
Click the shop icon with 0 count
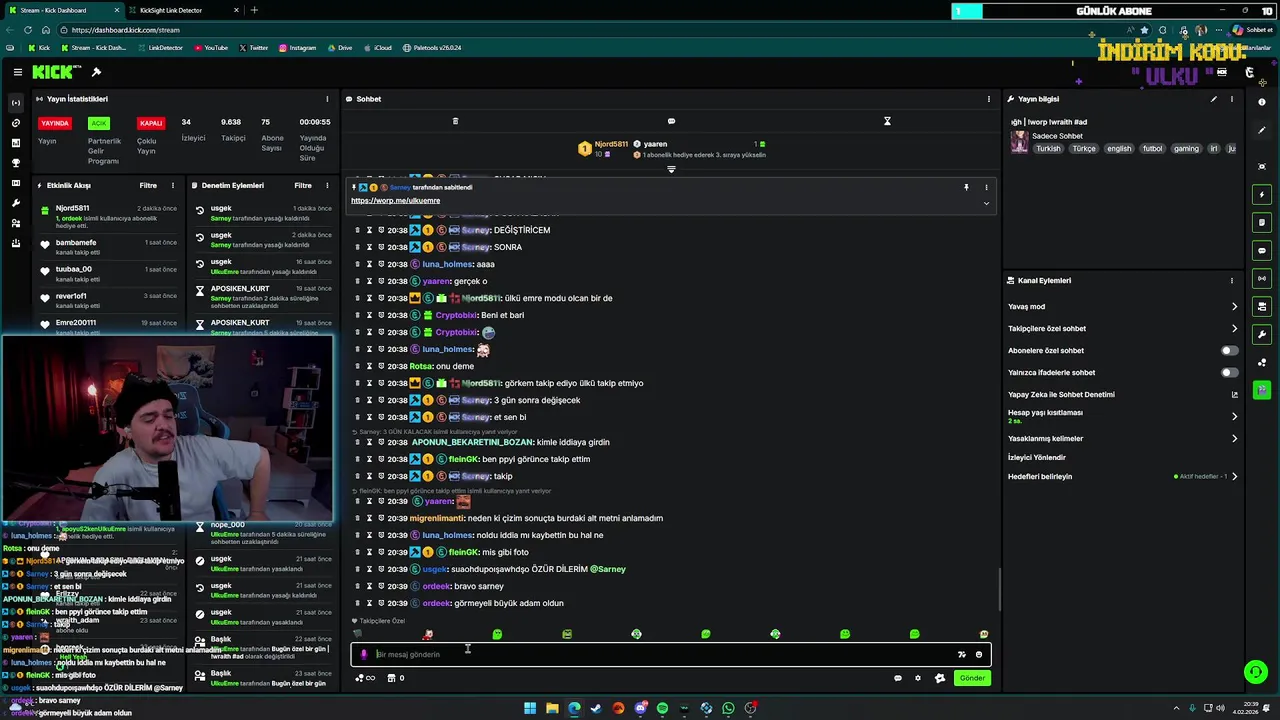[396, 678]
